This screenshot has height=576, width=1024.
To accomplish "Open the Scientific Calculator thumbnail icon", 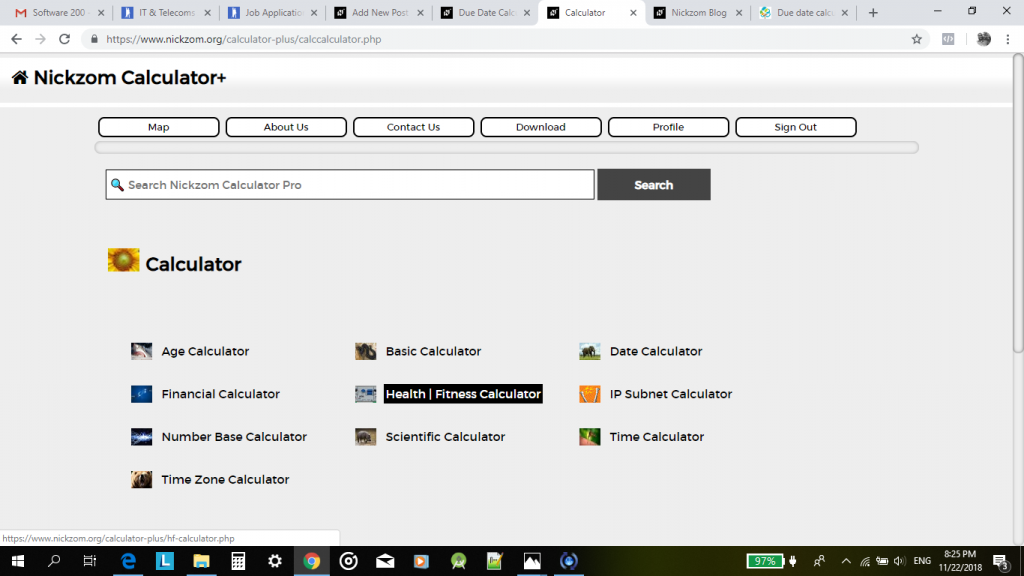I will coord(366,437).
